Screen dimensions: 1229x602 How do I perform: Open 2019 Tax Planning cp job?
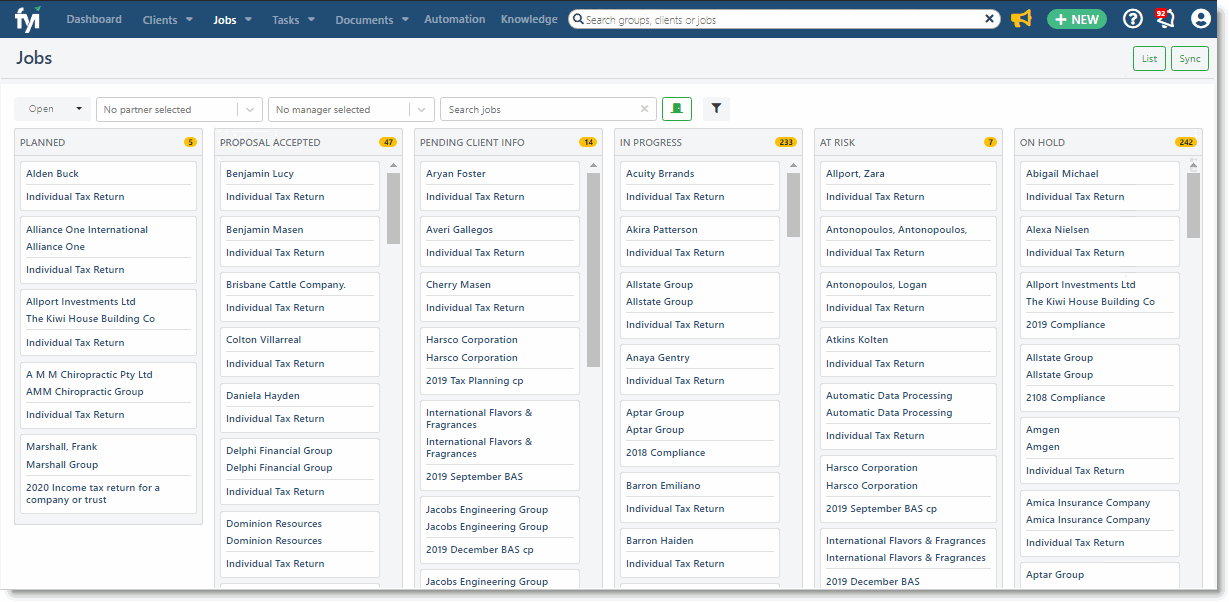(x=475, y=380)
